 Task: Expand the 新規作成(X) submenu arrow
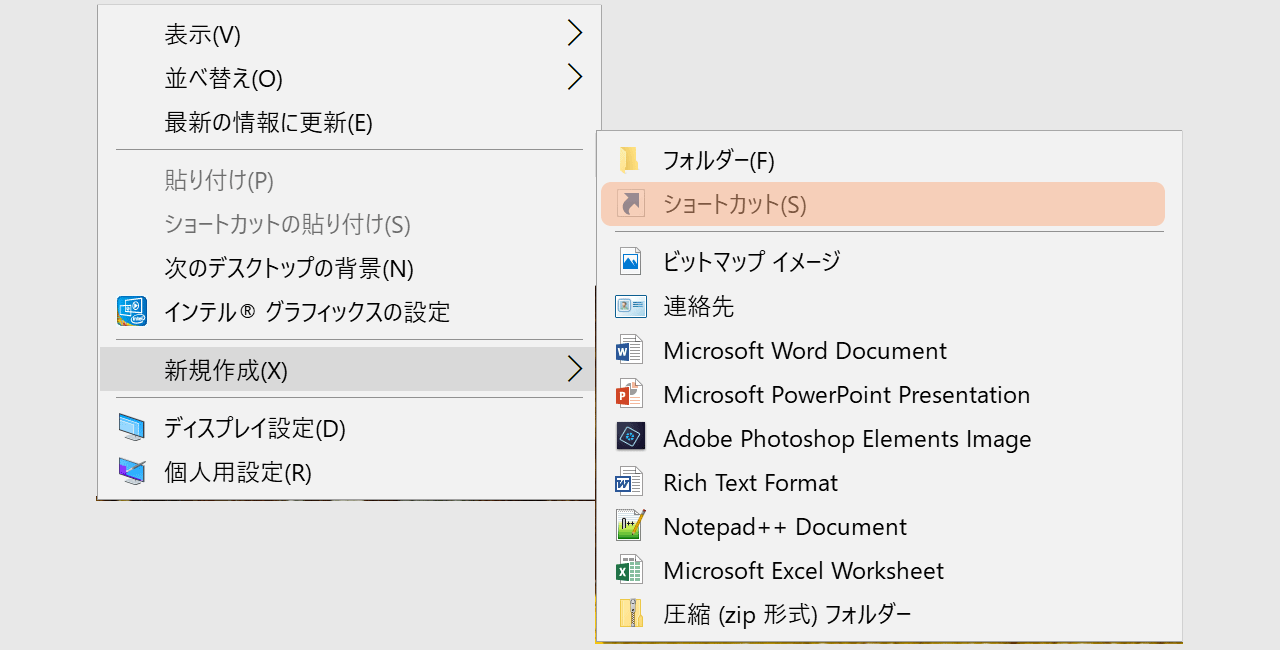pos(575,370)
